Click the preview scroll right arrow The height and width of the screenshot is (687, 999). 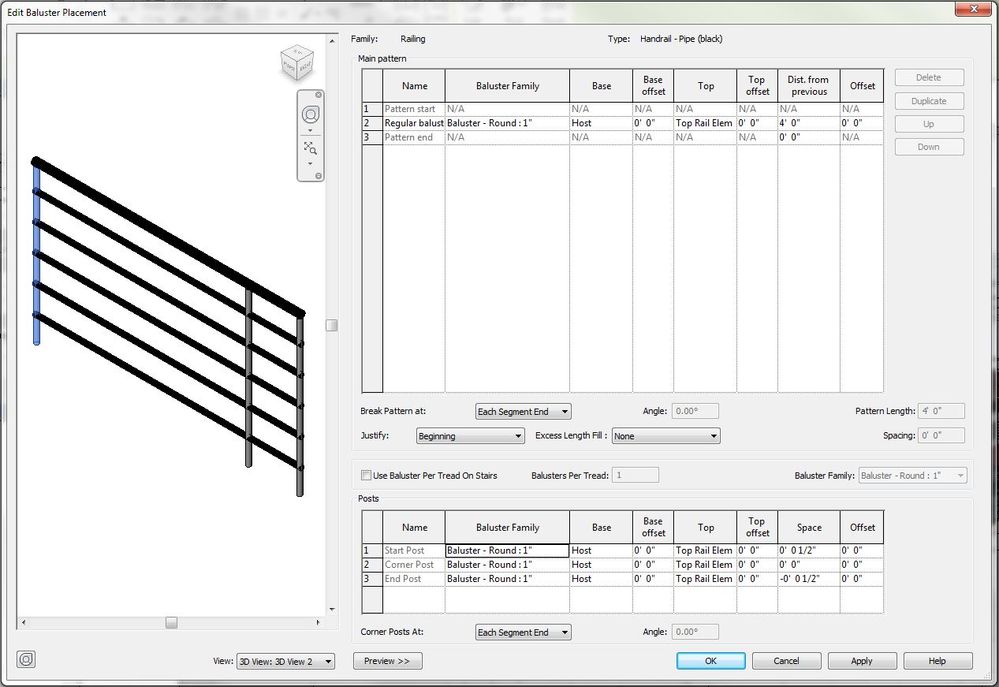[x=317, y=622]
